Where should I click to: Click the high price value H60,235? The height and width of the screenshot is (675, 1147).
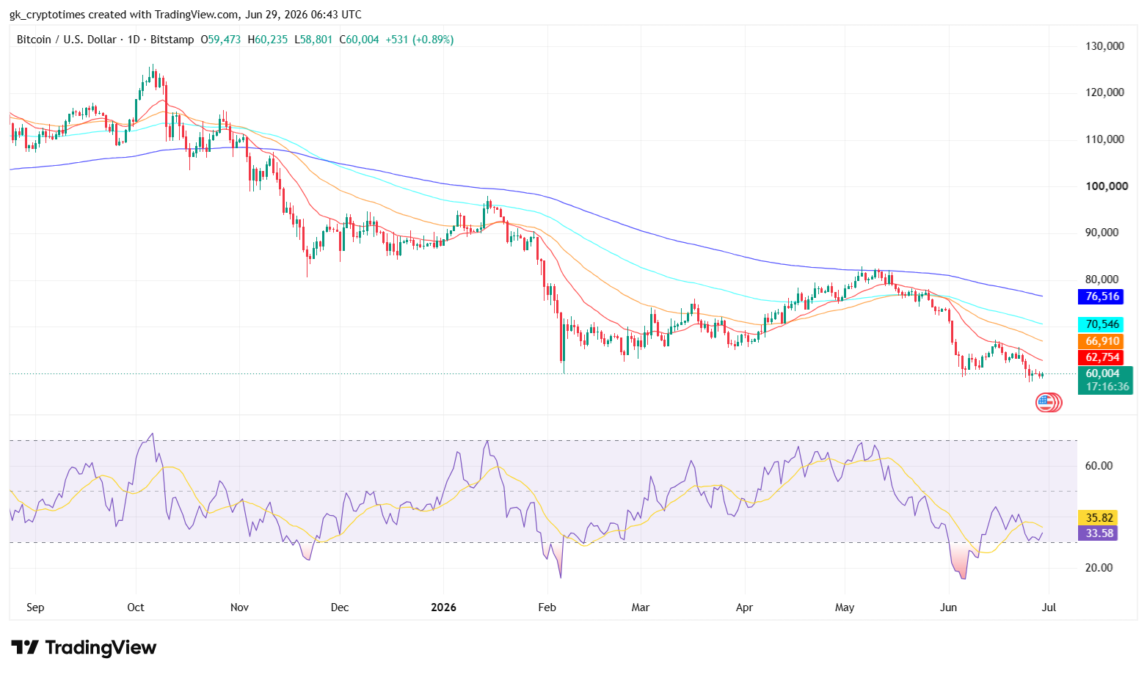point(268,39)
